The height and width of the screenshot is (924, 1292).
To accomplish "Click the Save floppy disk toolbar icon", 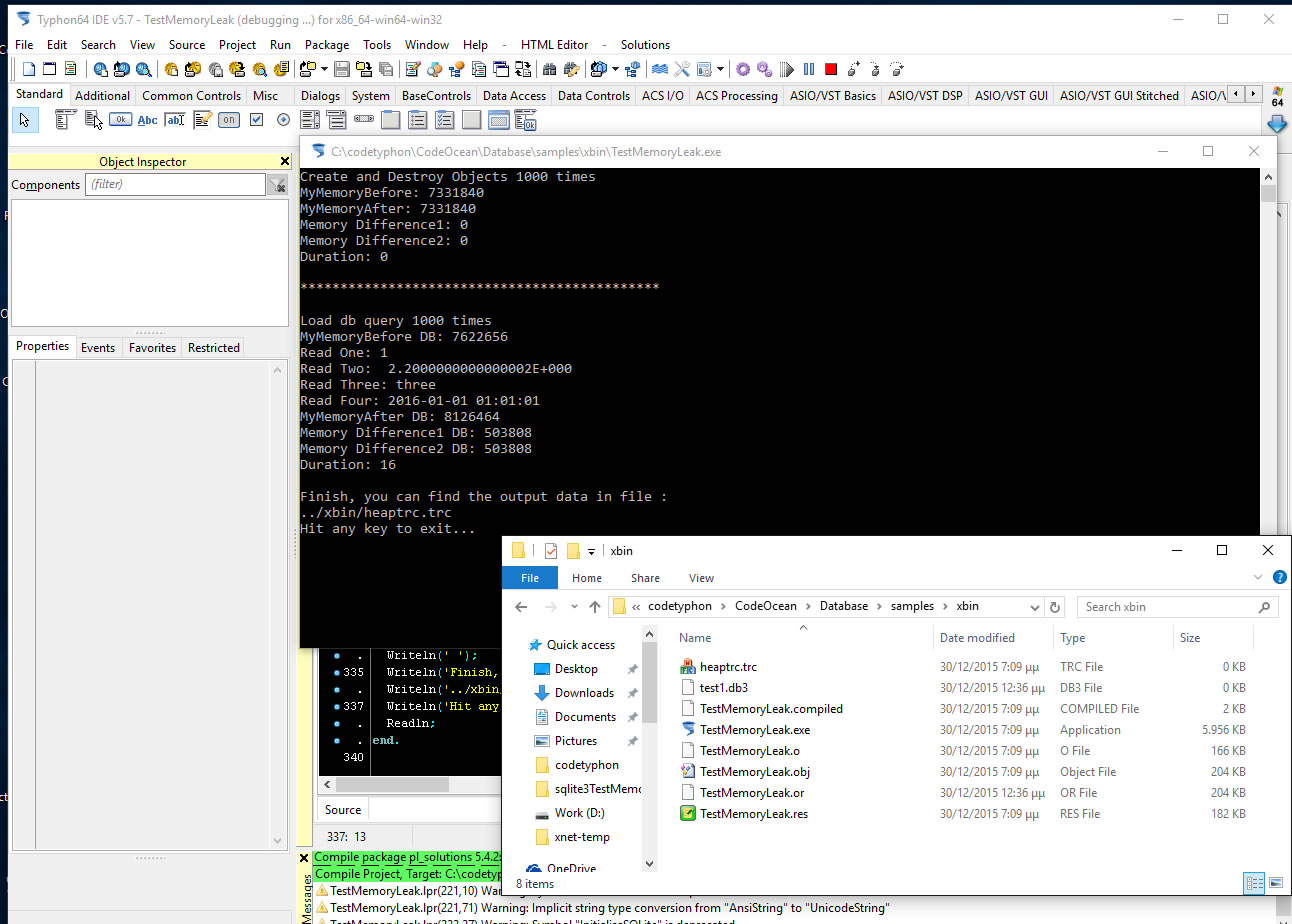I will click(342, 69).
